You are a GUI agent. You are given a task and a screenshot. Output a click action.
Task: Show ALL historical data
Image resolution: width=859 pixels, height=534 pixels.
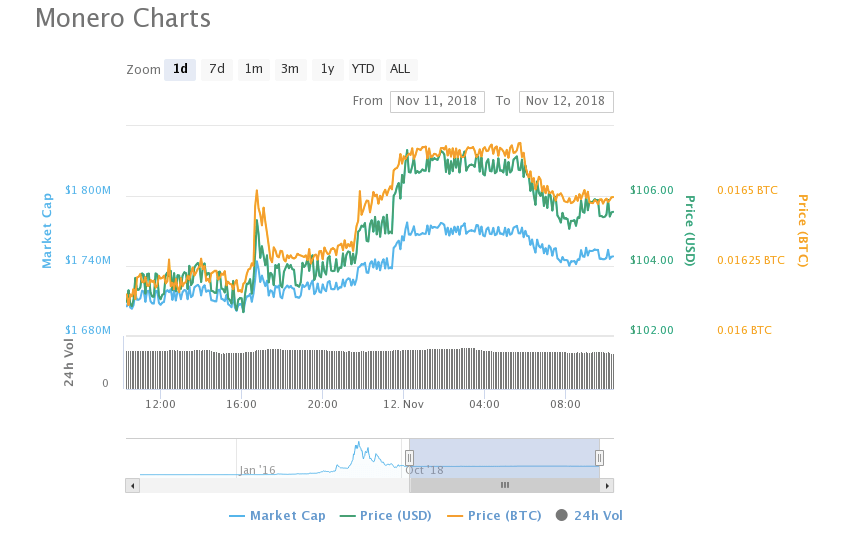point(400,69)
